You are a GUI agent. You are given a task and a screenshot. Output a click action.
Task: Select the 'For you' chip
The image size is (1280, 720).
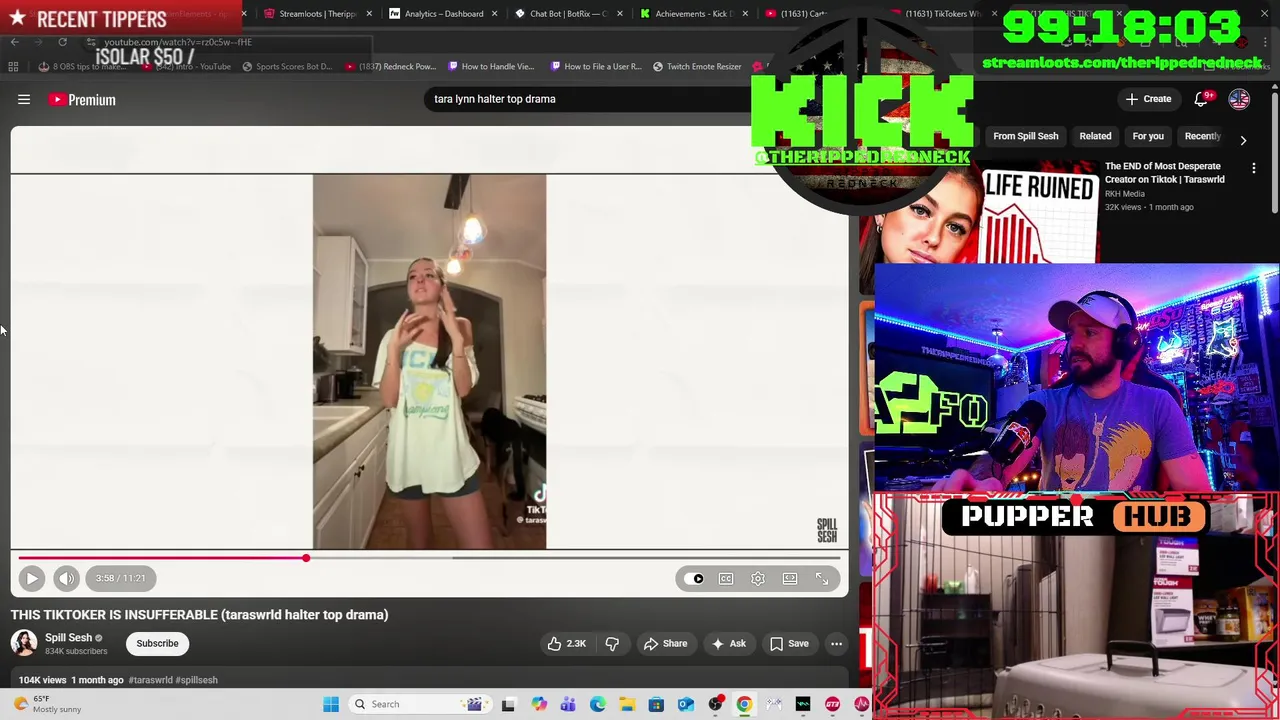(x=1148, y=136)
